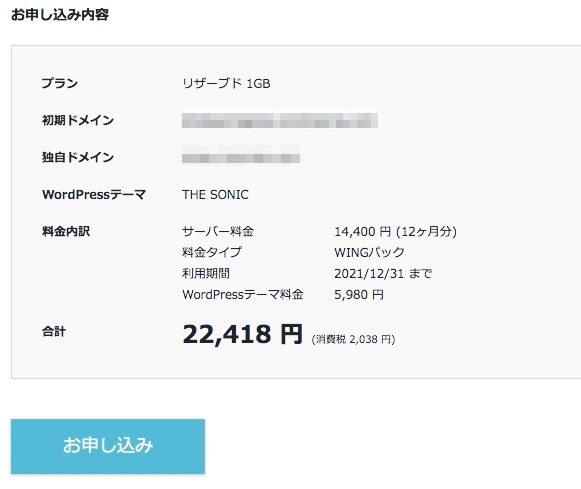This screenshot has height=489, width=581.
Task: Select the お申し込み内容 heading text
Action: (x=60, y=15)
